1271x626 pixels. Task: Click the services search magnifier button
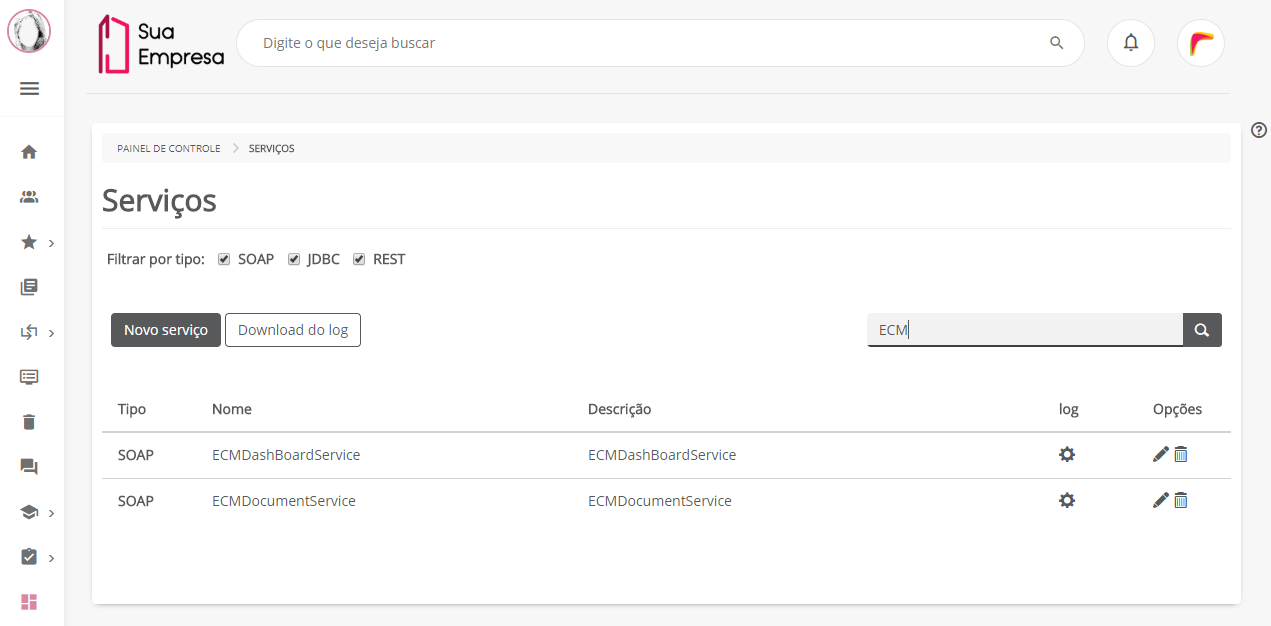pos(1202,330)
